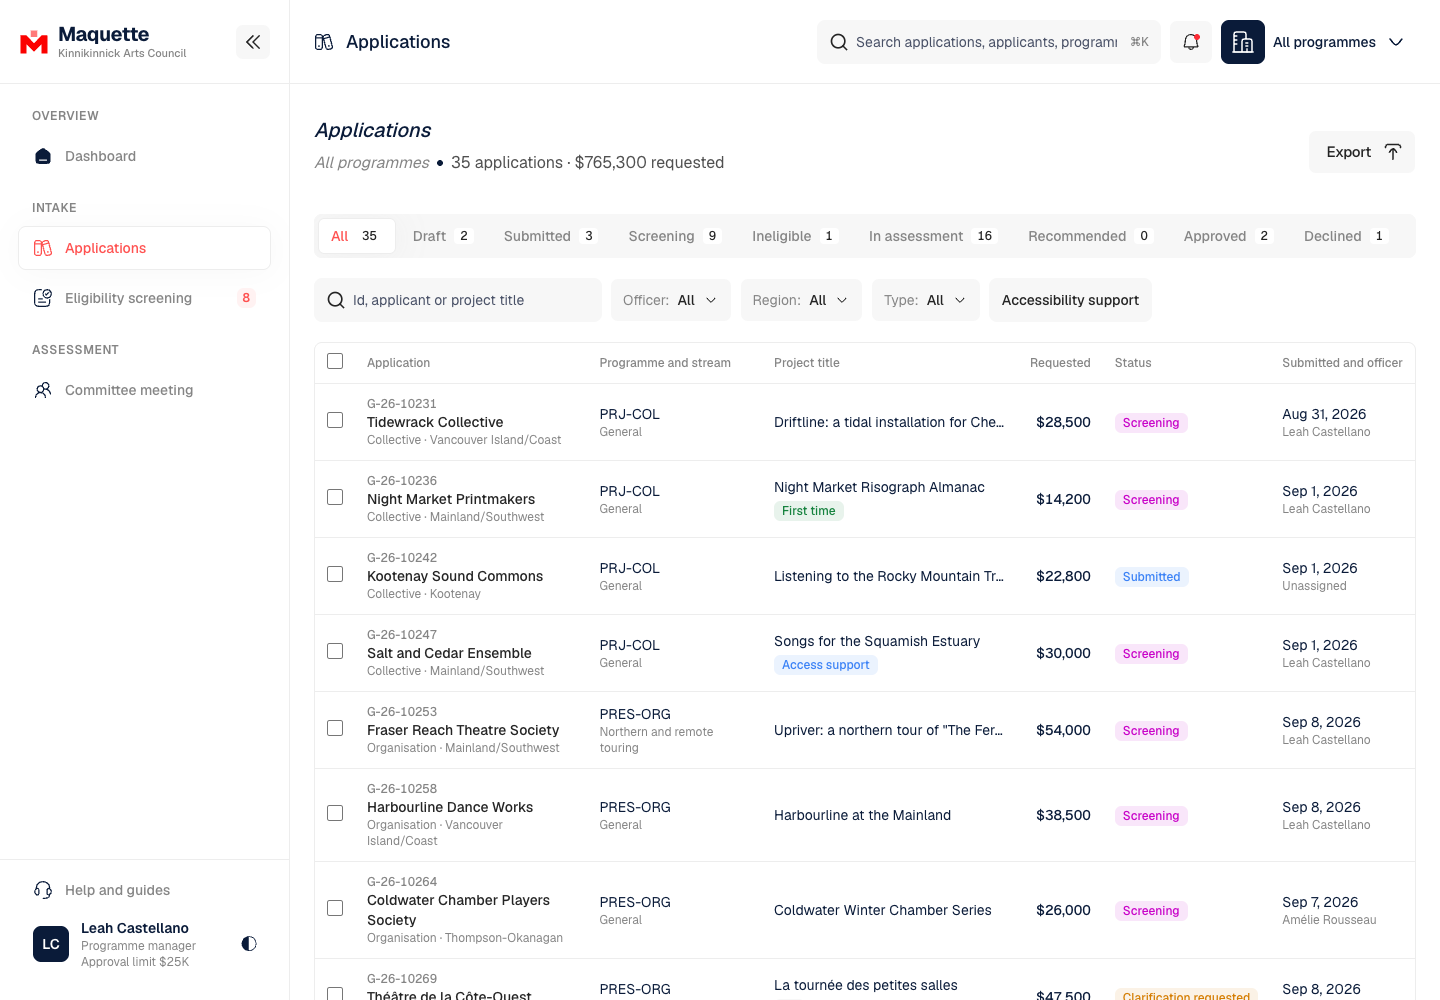The height and width of the screenshot is (1000, 1440).
Task: Open the Region filter dropdown
Action: coord(801,300)
